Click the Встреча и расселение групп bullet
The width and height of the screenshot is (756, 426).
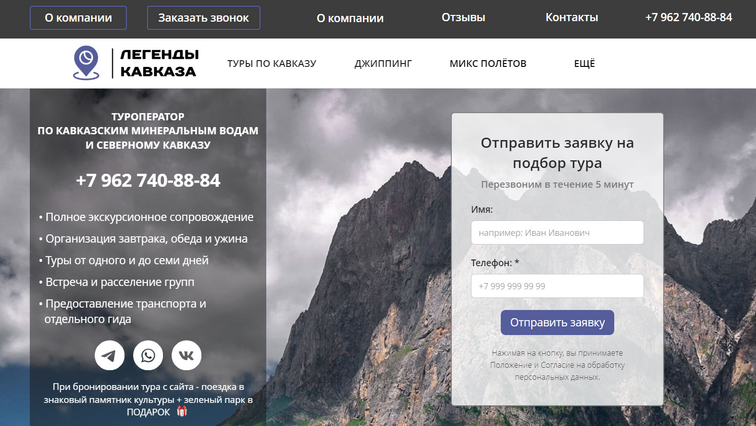tap(117, 282)
